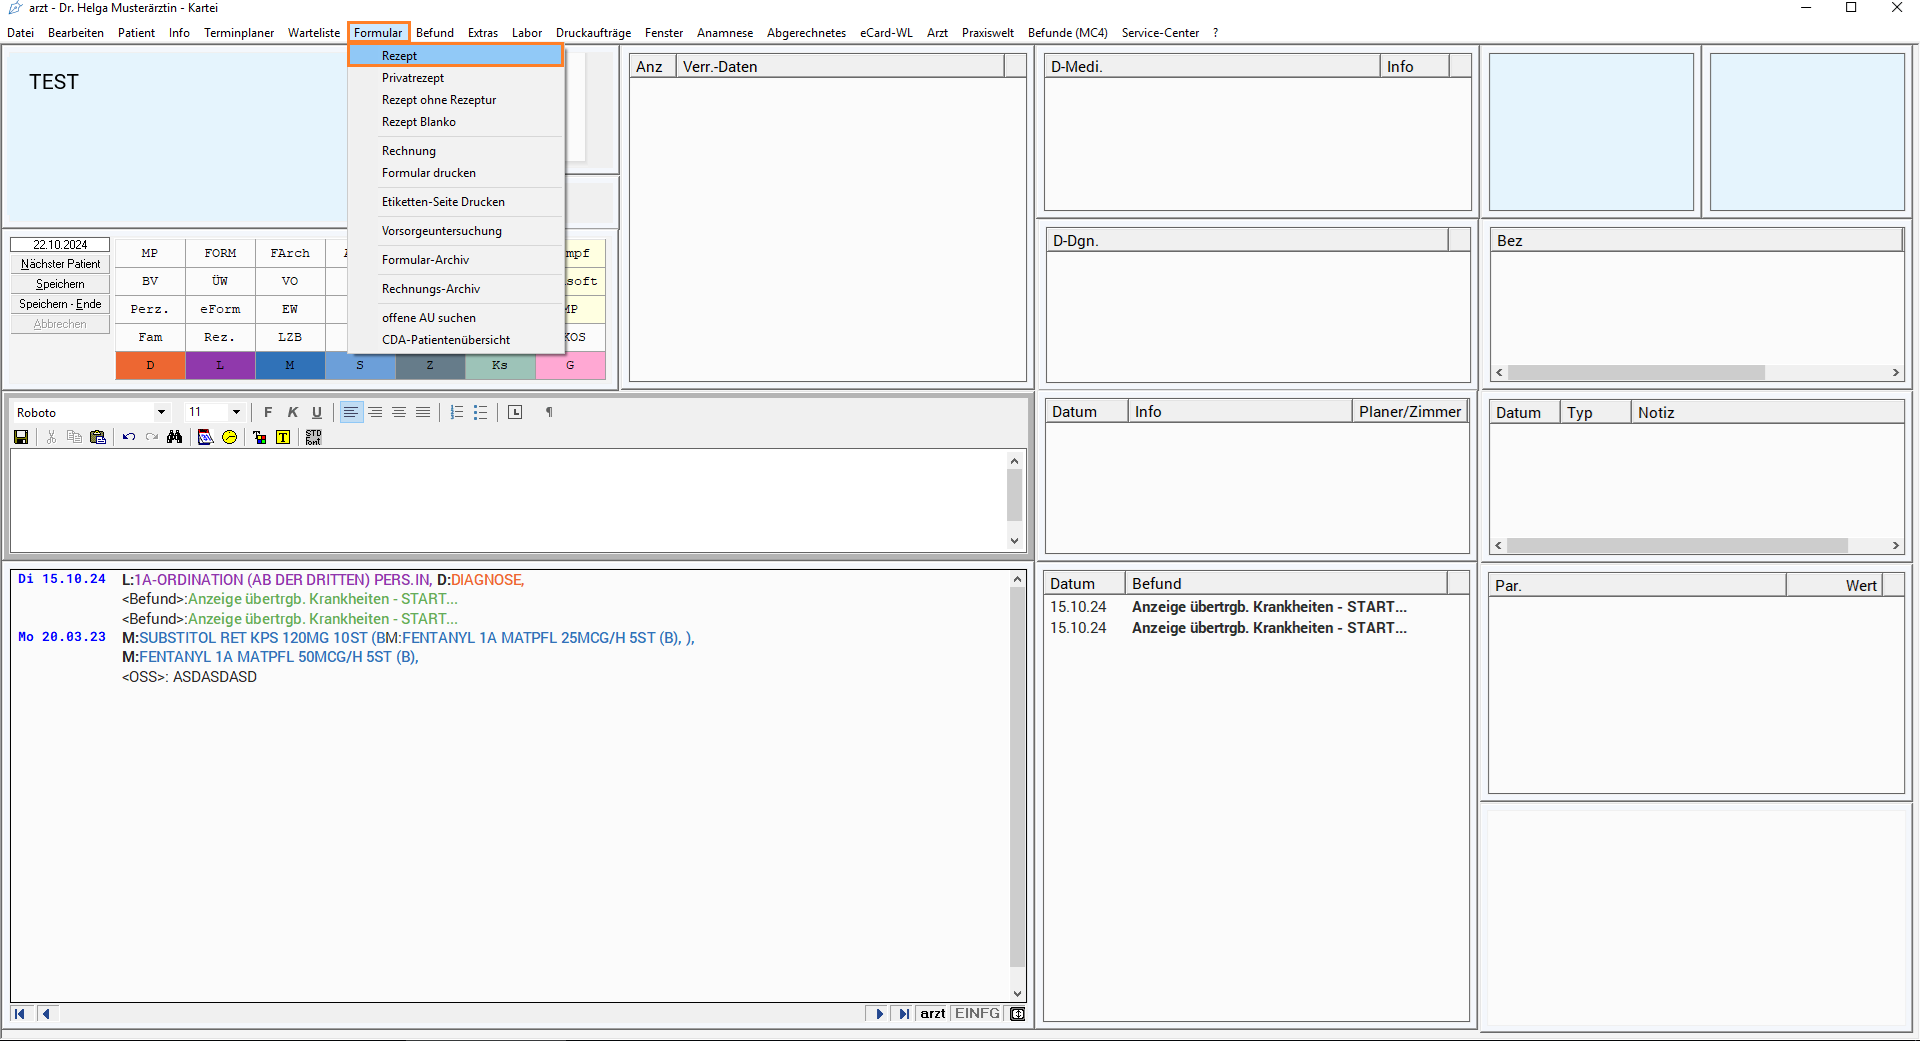Click Speichern - Ende button
Image resolution: width=1920 pixels, height=1041 pixels.
pos(60,304)
